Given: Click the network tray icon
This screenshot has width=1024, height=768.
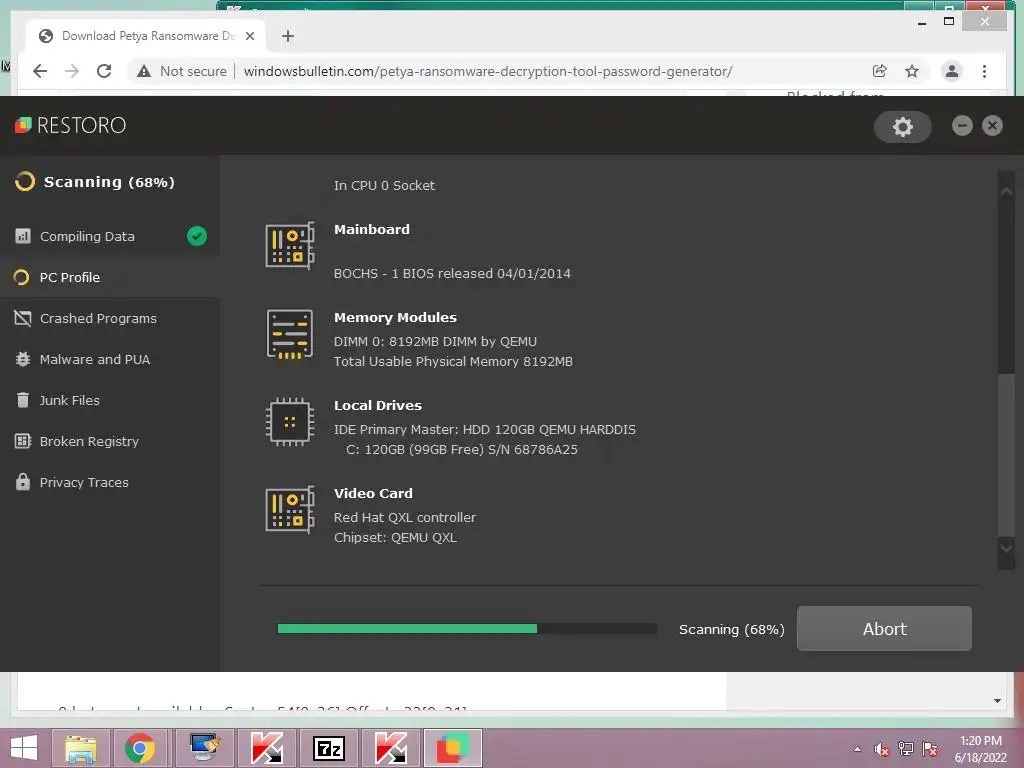Looking at the screenshot, I should pos(906,749).
